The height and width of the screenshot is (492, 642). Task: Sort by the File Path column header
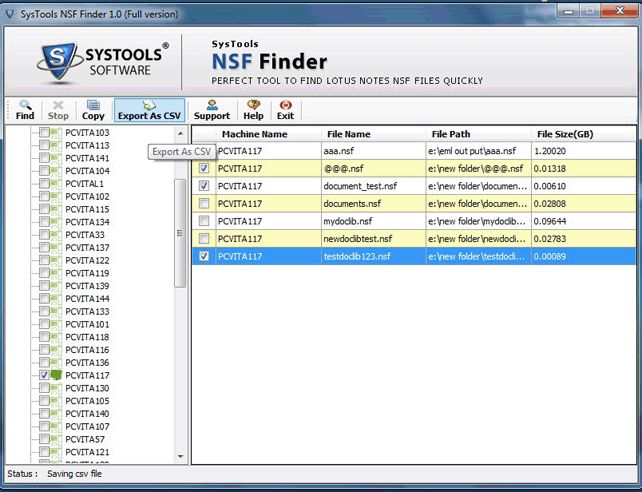point(479,134)
